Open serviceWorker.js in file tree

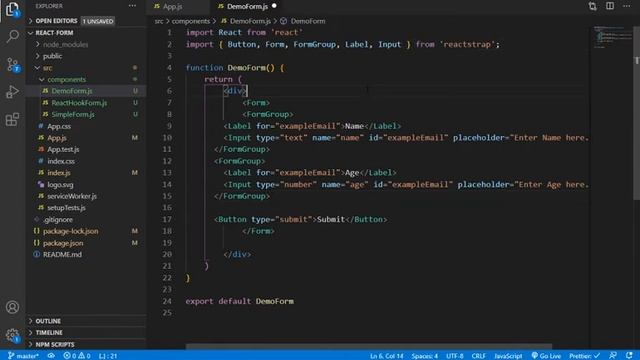click(72, 196)
